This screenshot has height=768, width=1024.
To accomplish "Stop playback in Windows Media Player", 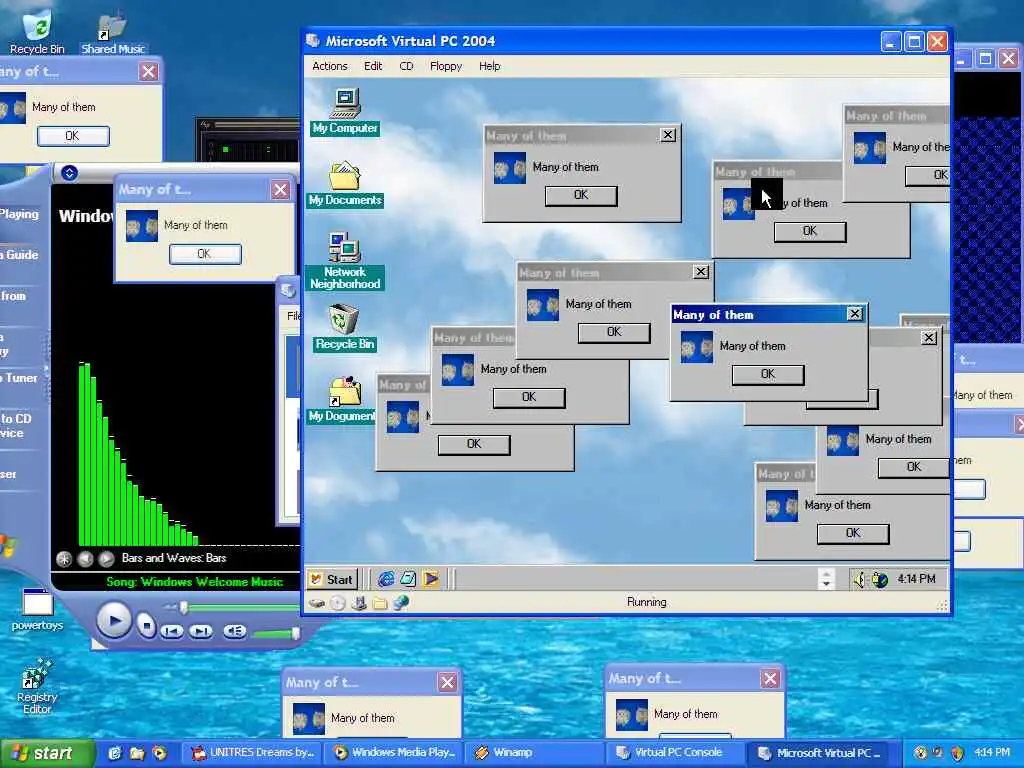I will point(146,627).
